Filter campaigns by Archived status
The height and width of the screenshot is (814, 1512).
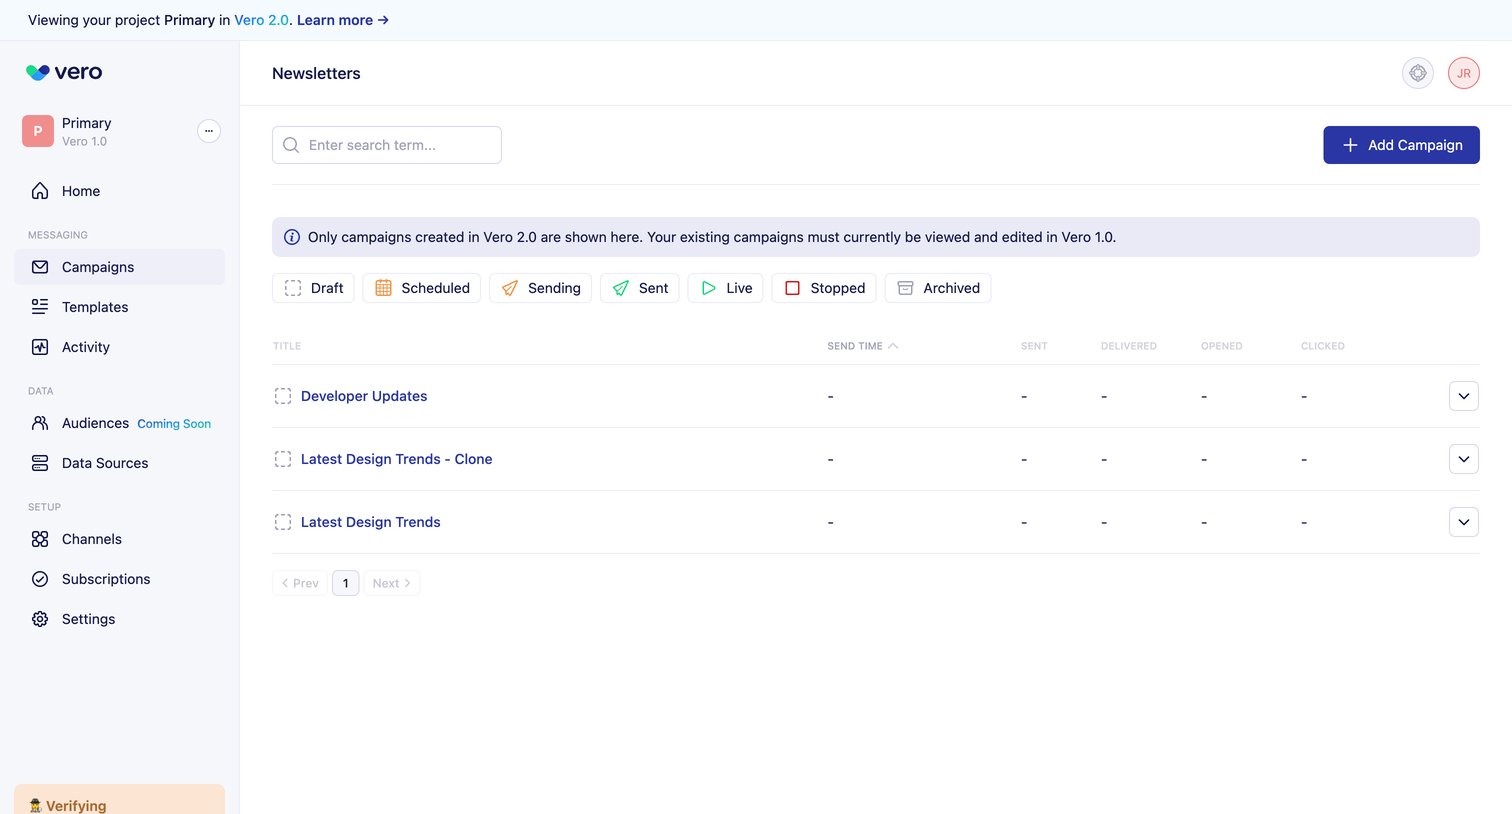coord(938,288)
